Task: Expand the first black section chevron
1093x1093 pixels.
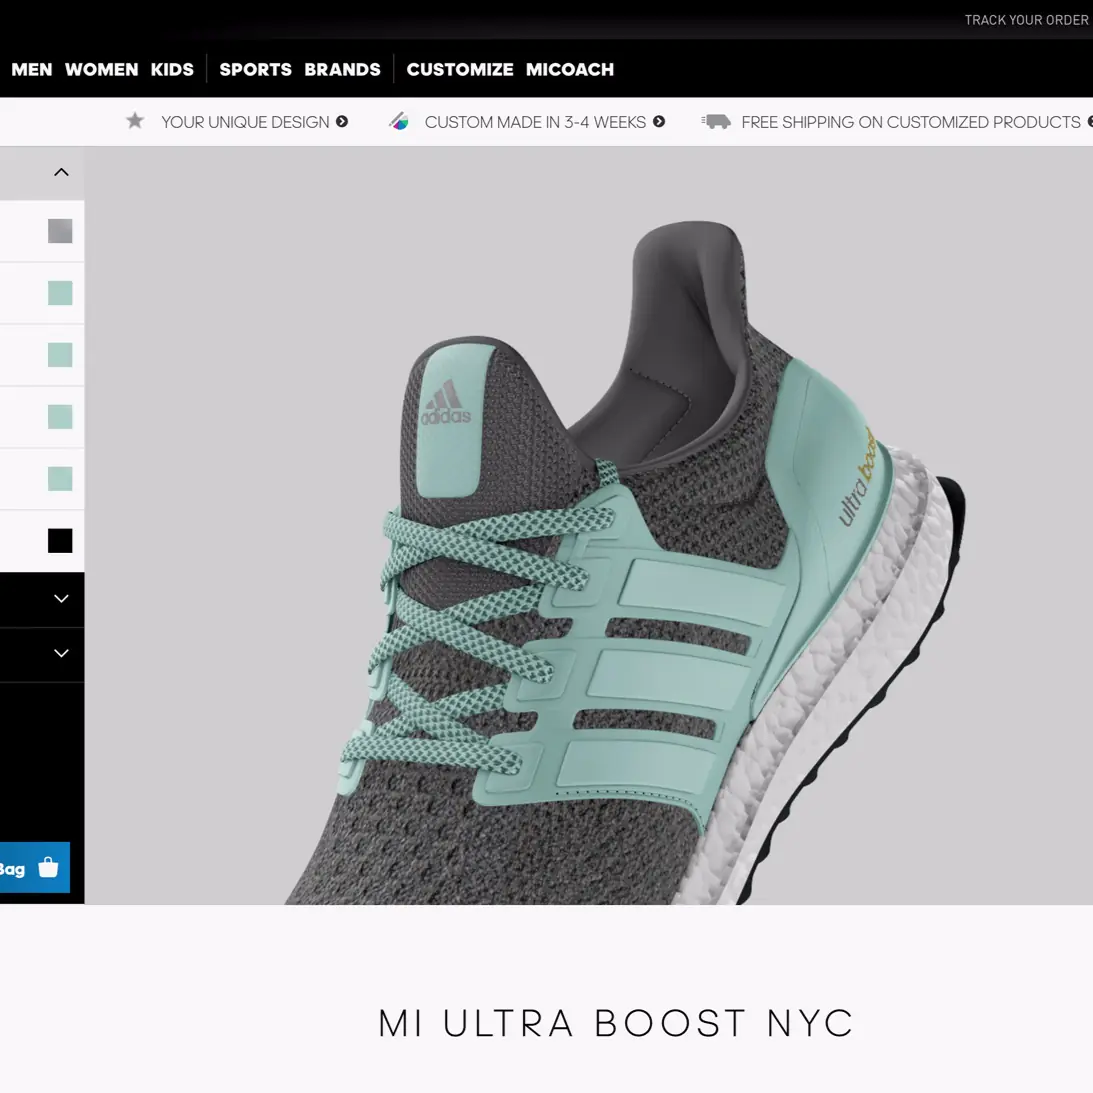Action: pyautogui.click(x=61, y=599)
